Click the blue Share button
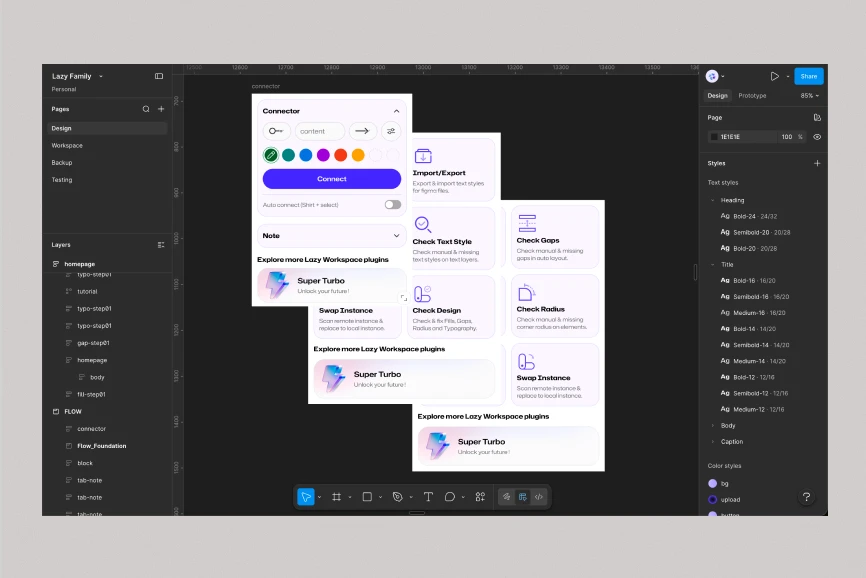 [808, 76]
